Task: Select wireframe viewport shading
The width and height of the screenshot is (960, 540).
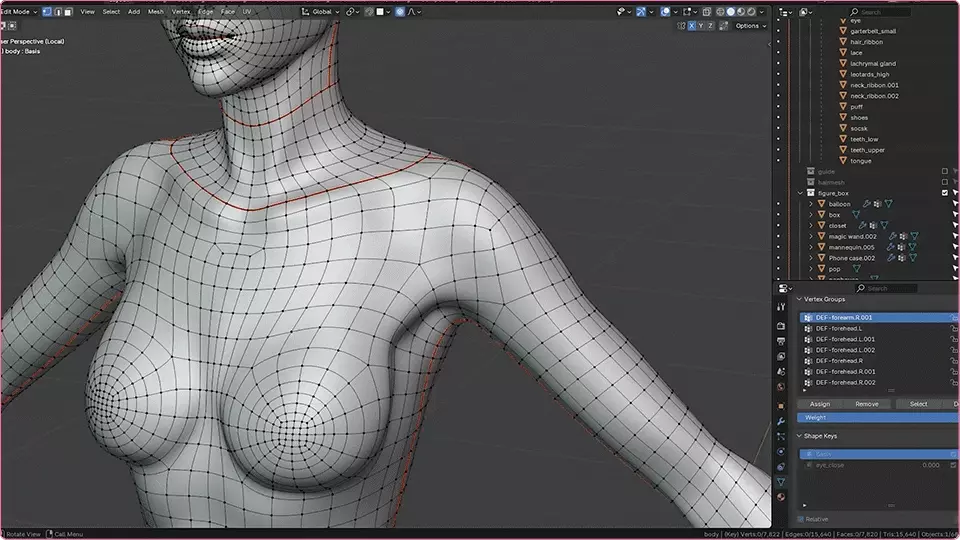Action: 721,12
